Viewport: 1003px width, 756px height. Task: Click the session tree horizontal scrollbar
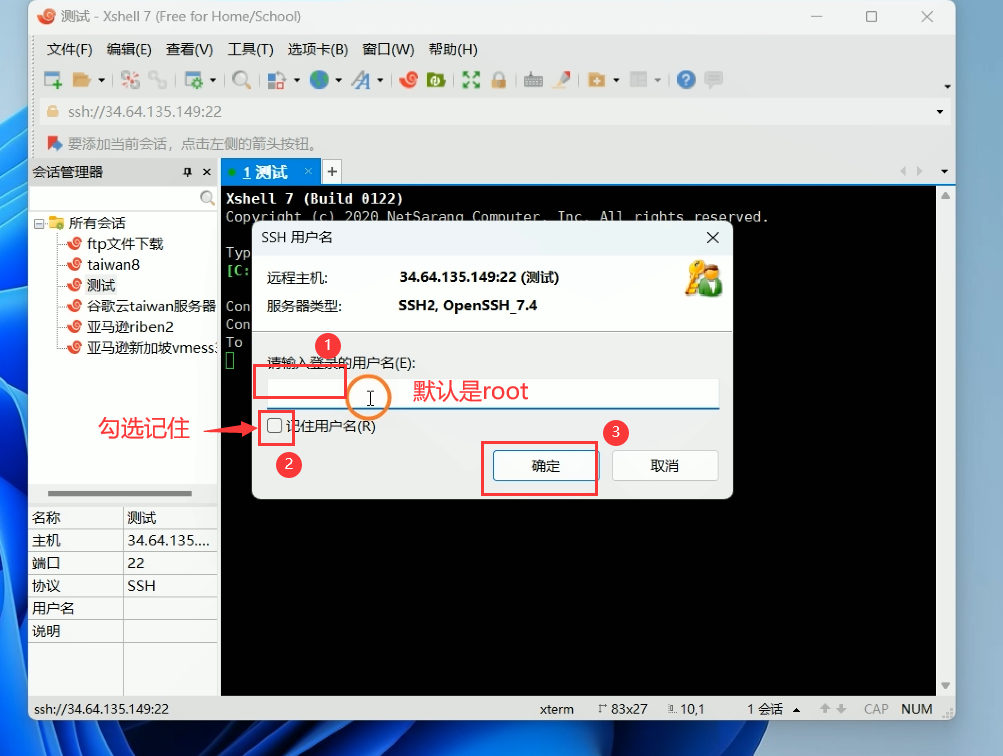click(x=120, y=493)
